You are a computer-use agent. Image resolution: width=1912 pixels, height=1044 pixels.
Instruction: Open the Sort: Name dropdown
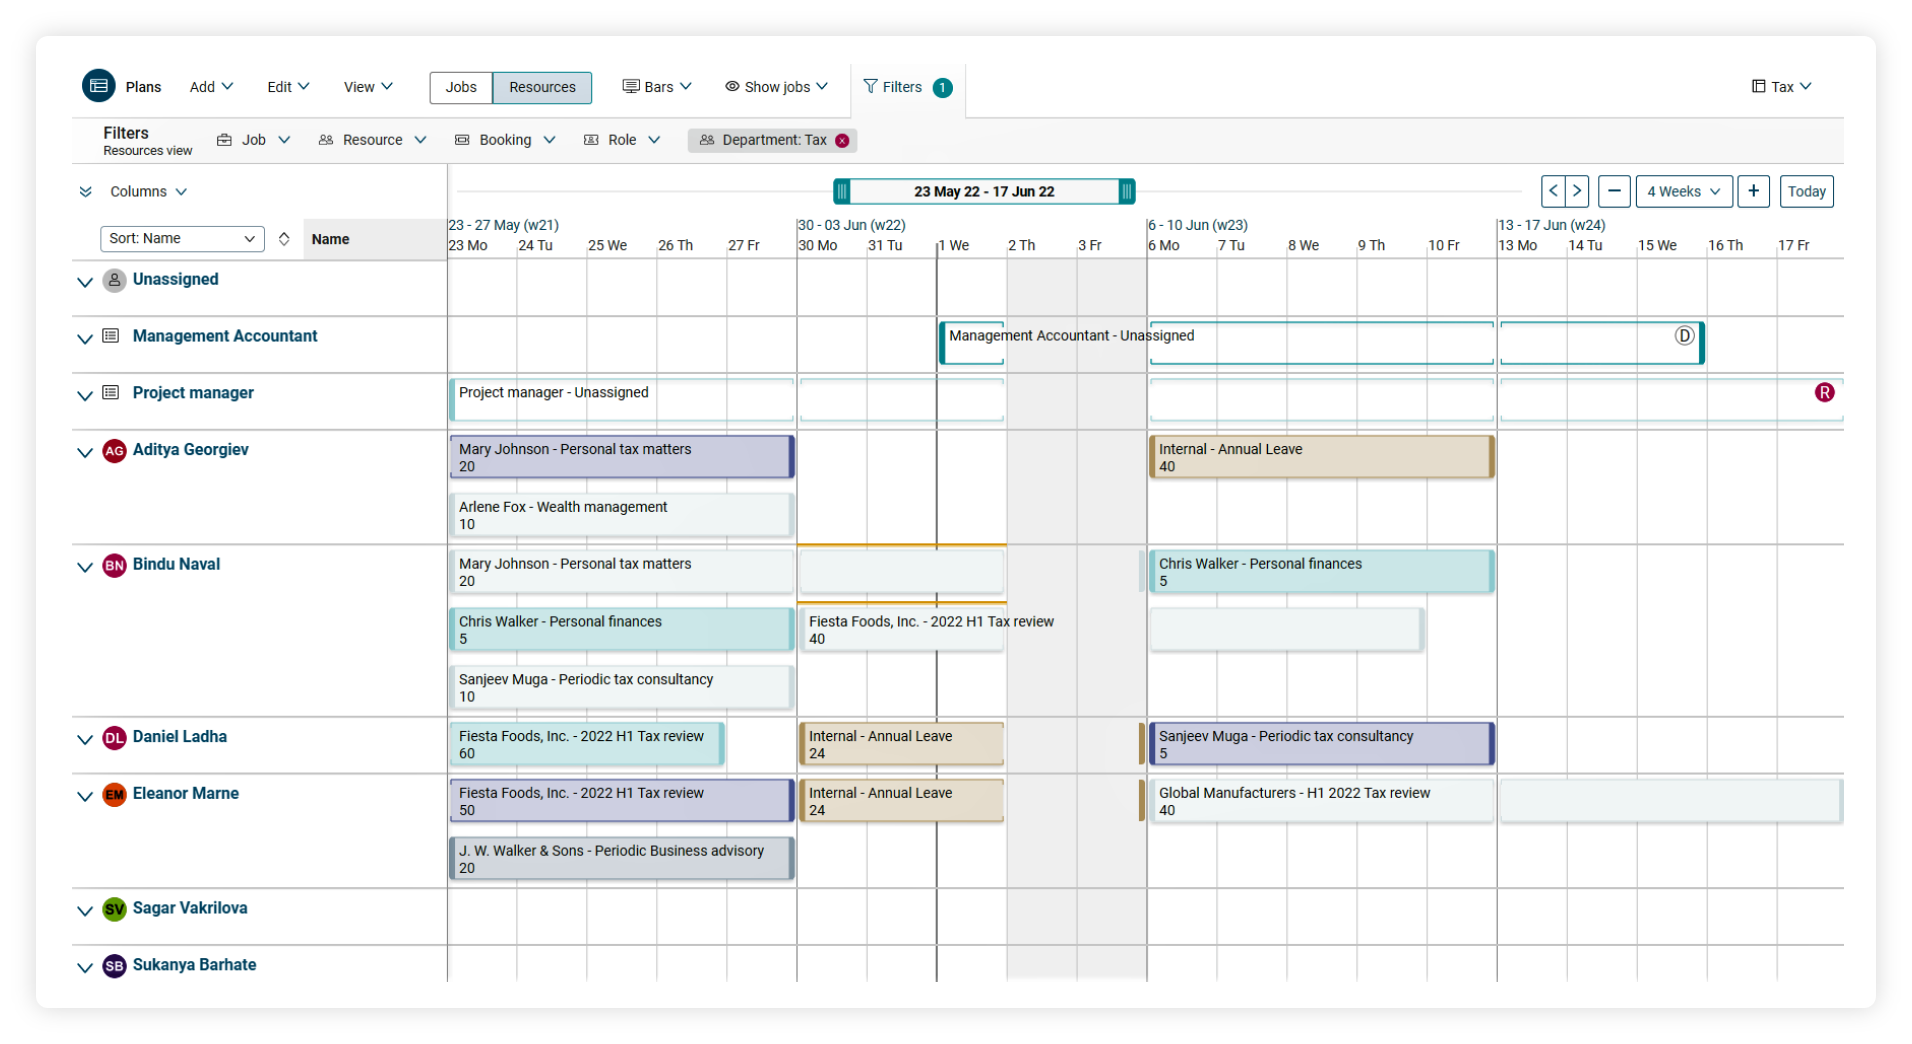click(x=181, y=239)
